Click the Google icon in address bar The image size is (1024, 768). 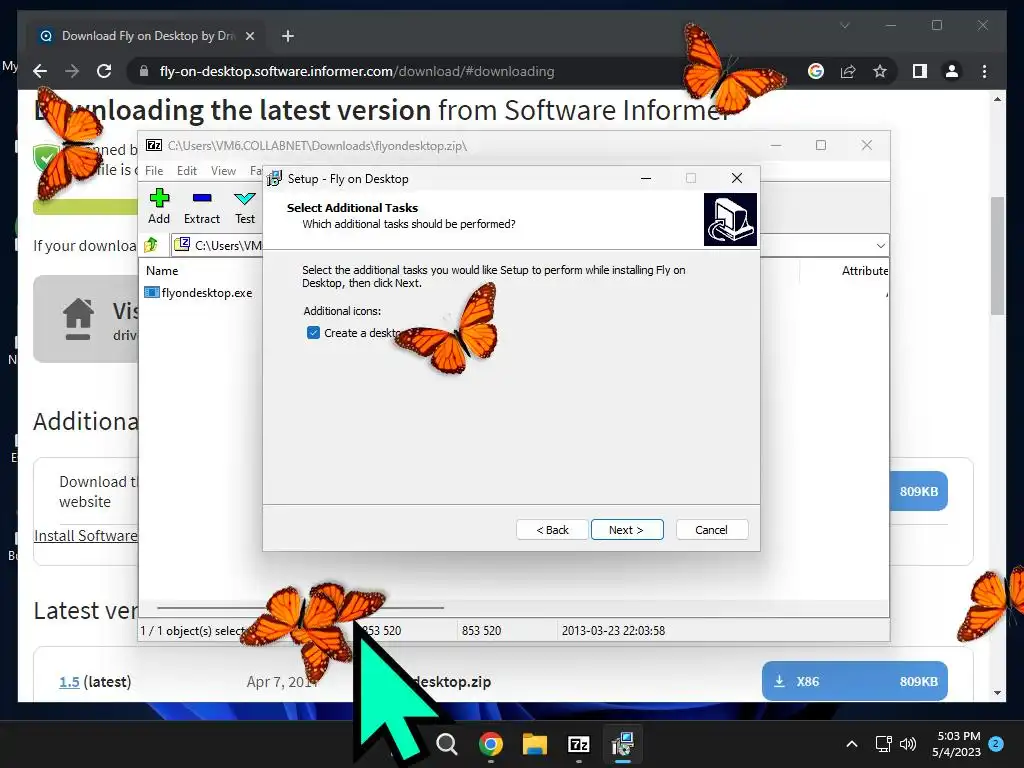pos(816,71)
